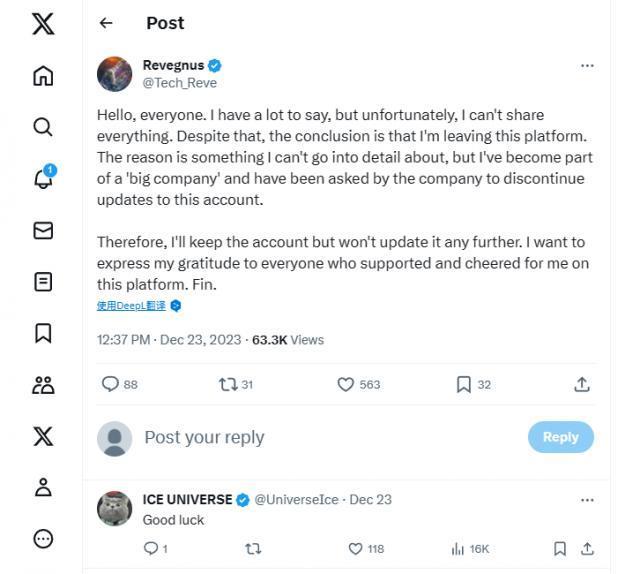Repost the Revegnus post
The width and height of the screenshot is (640, 574).
[228, 384]
